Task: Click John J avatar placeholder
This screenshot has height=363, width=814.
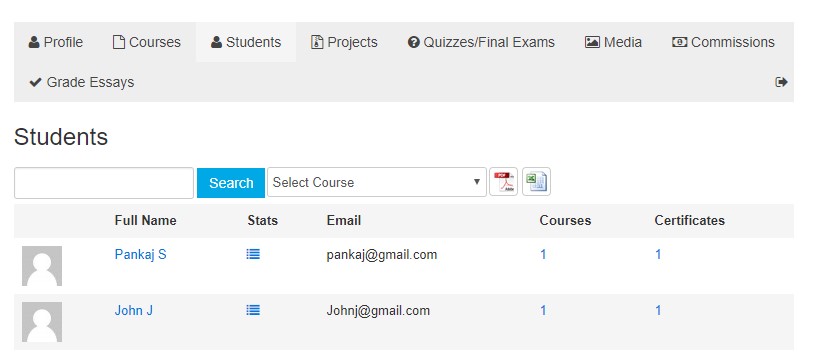Action: [42, 322]
